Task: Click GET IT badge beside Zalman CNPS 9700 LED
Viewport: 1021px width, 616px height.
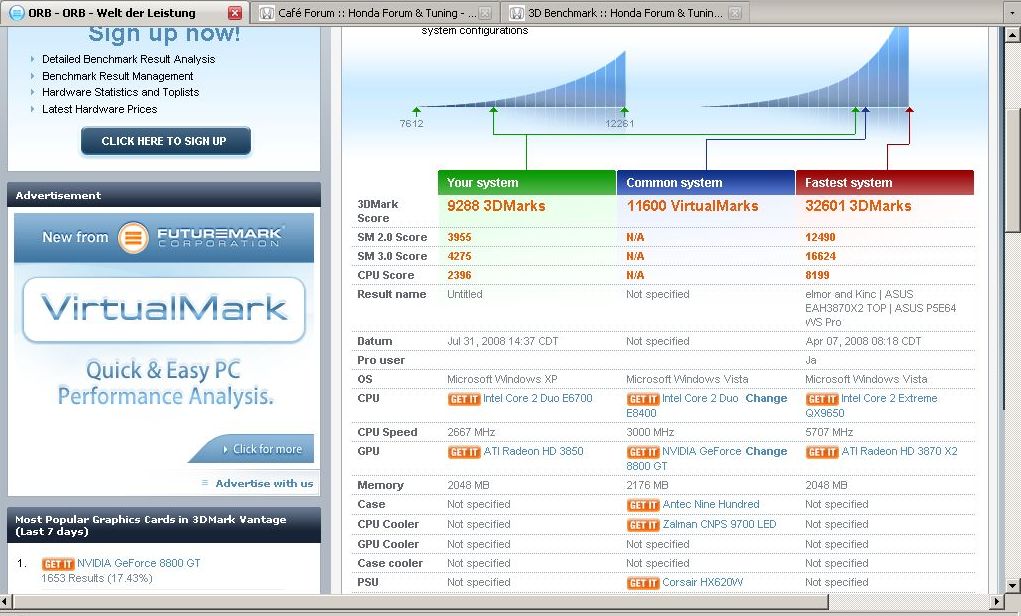Action: pyautogui.click(x=643, y=525)
